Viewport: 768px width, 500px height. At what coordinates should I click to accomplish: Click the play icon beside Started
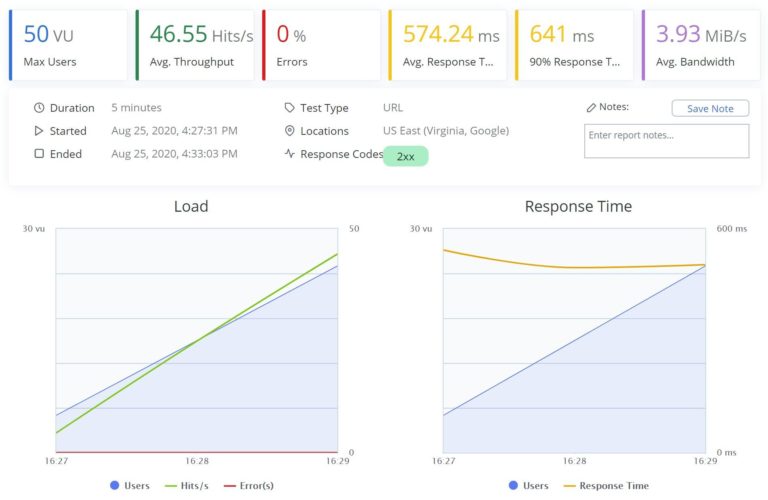click(x=39, y=131)
